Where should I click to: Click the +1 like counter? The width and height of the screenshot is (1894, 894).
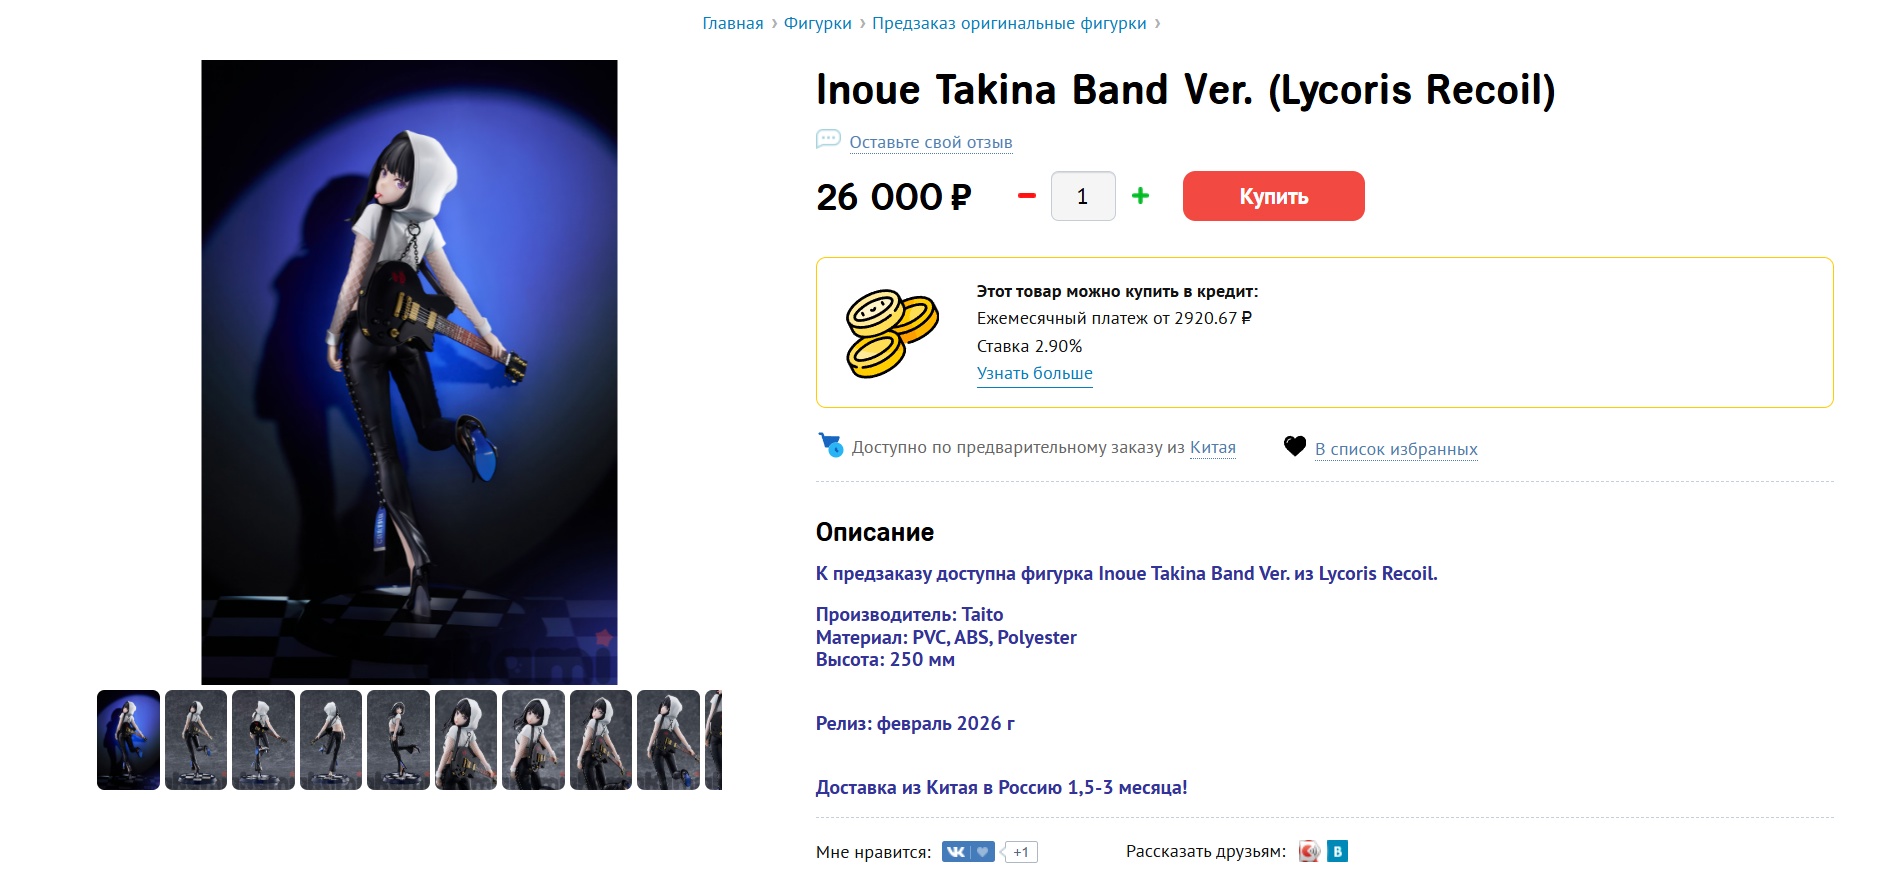[x=1020, y=852]
